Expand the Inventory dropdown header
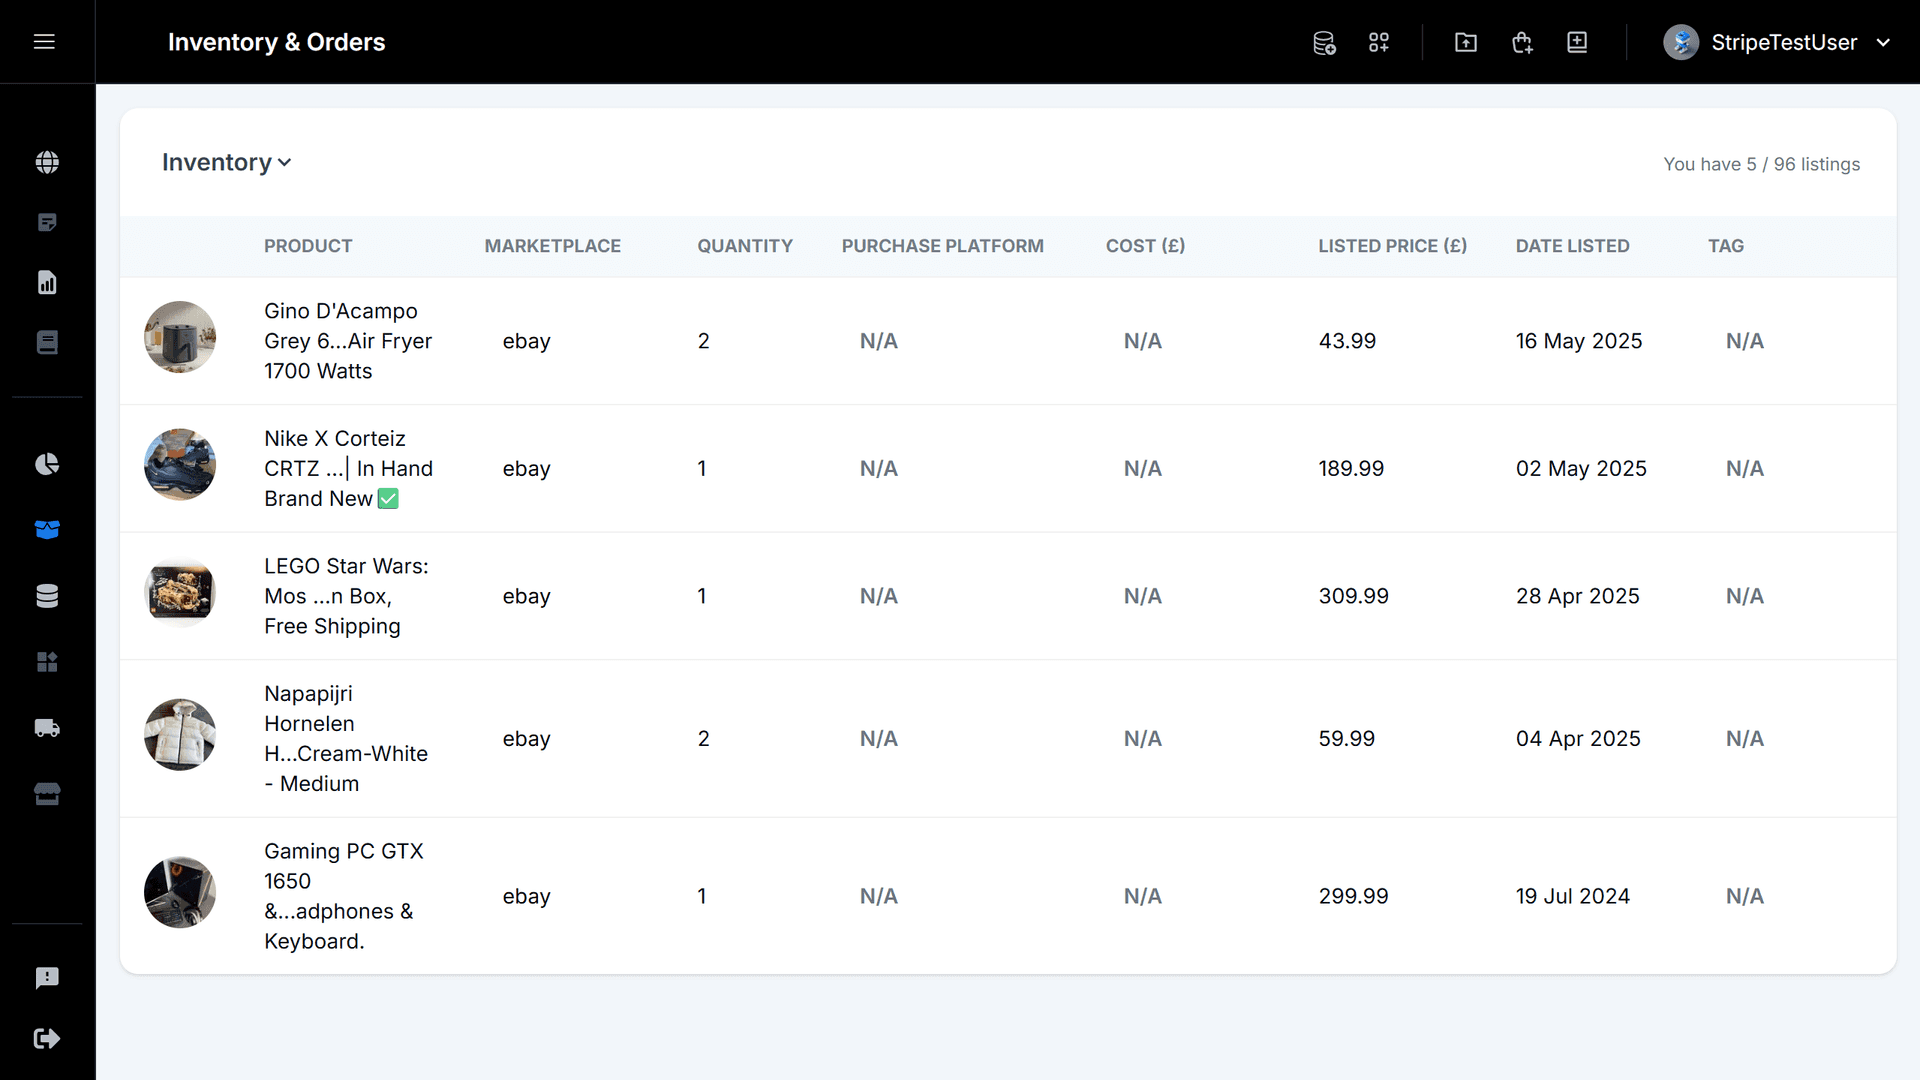Screen dimensions: 1920x1080 tap(226, 162)
